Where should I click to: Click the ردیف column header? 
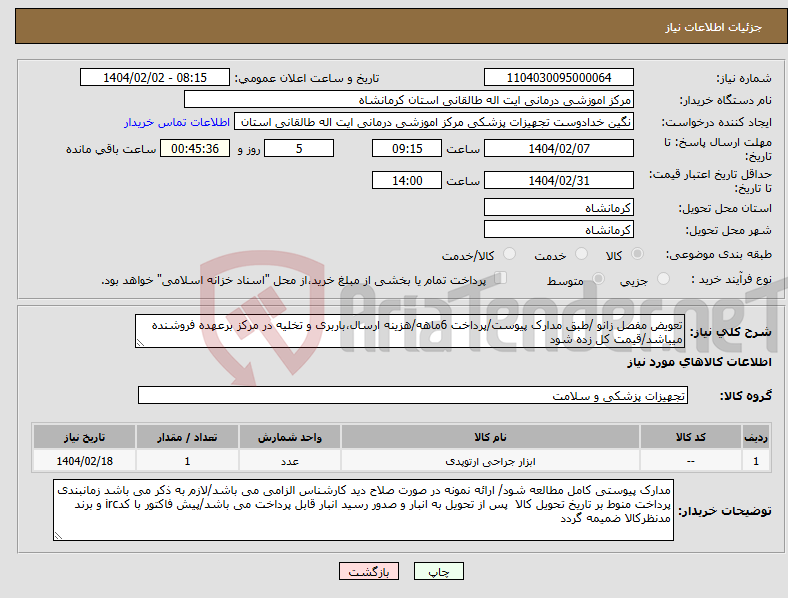tap(756, 437)
